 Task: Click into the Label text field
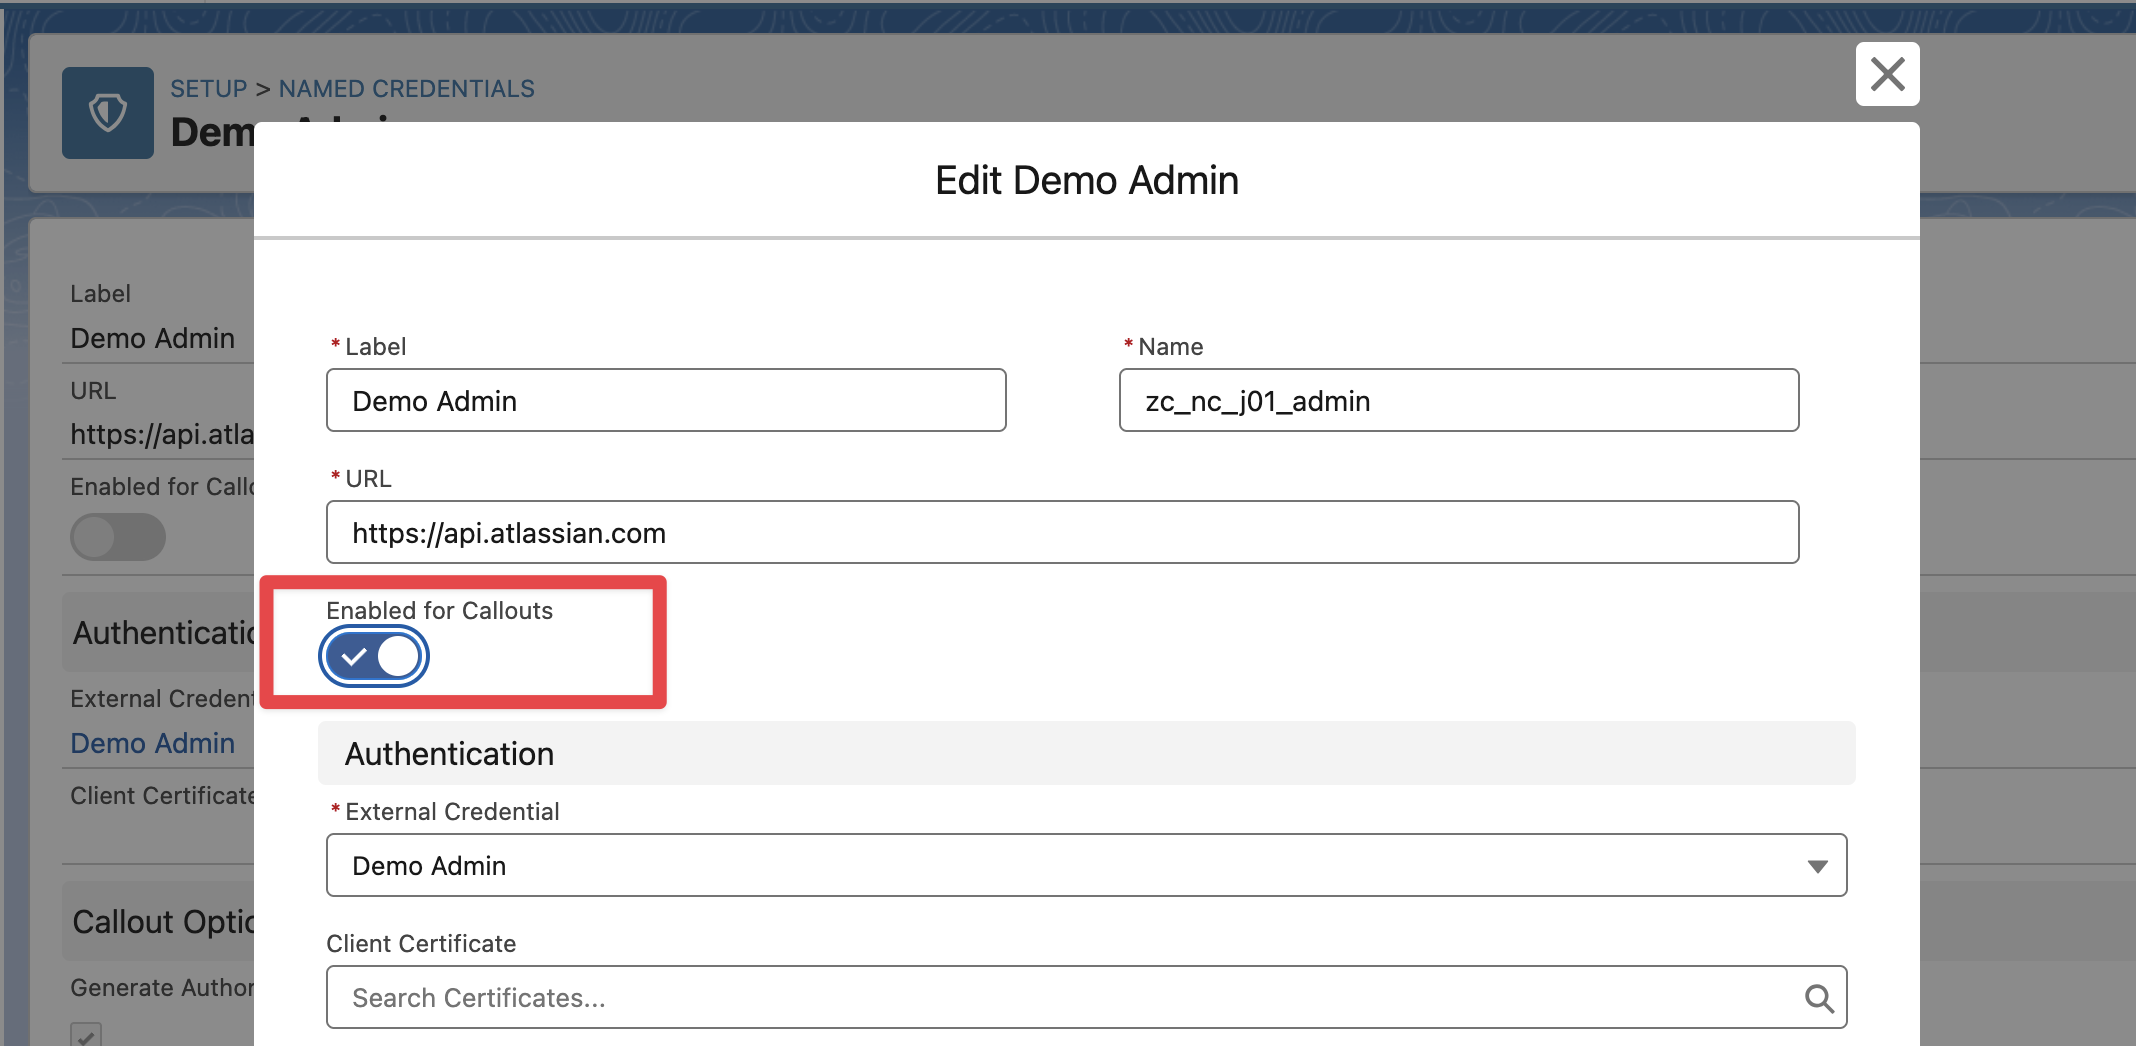point(665,401)
